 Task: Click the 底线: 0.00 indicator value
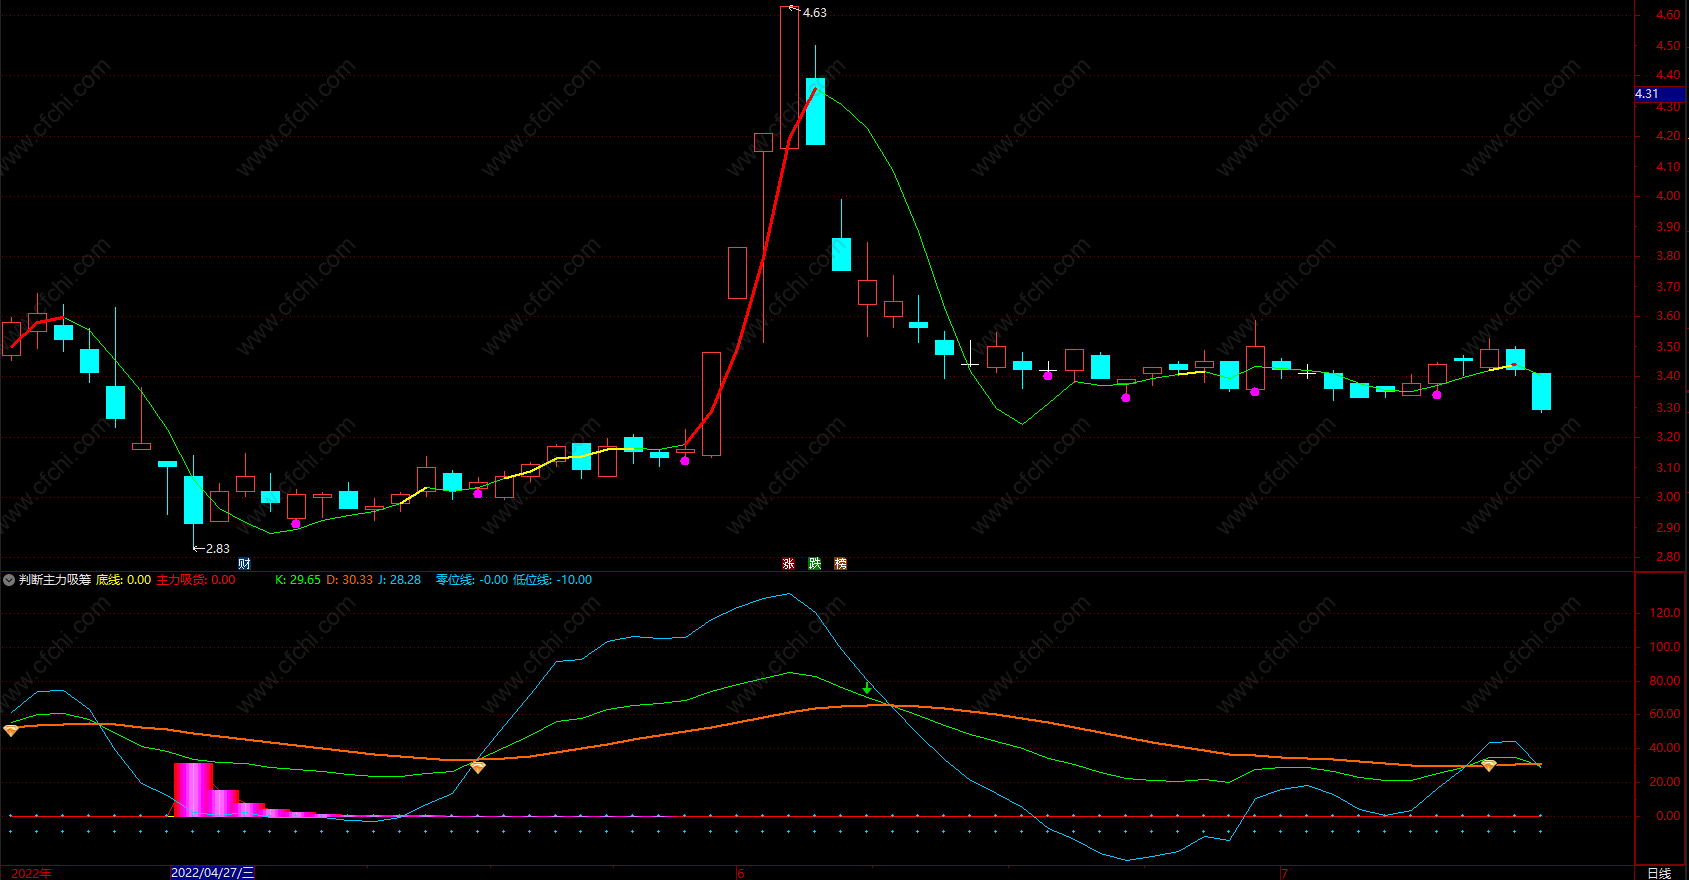click(123, 580)
